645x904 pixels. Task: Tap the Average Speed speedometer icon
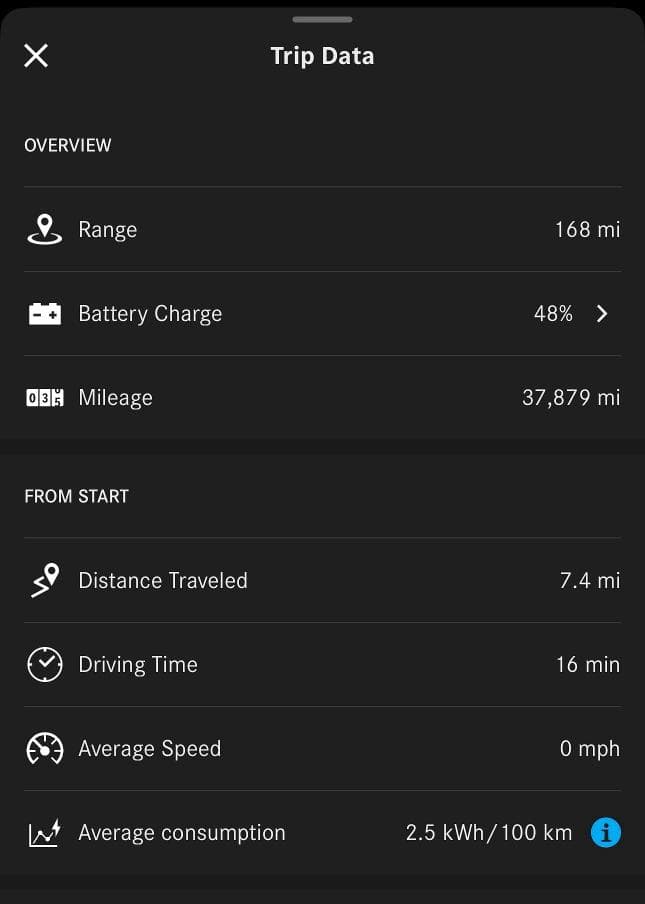45,748
